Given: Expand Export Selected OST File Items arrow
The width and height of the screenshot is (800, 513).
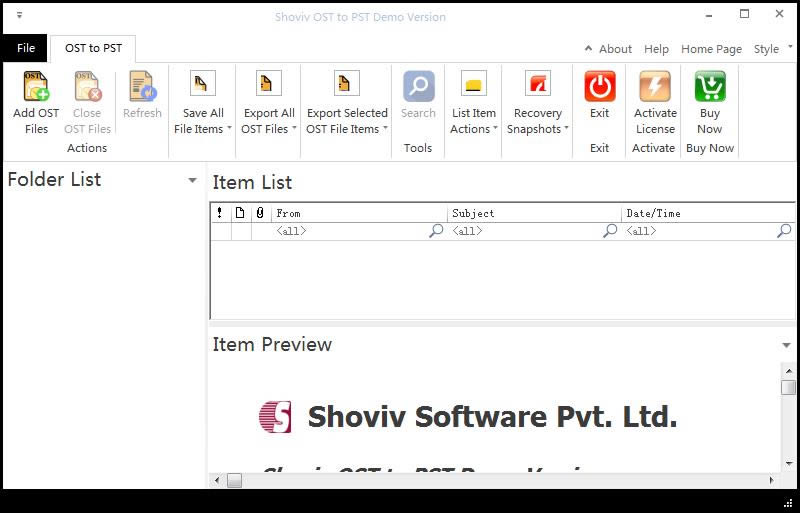Looking at the screenshot, I should 386,128.
